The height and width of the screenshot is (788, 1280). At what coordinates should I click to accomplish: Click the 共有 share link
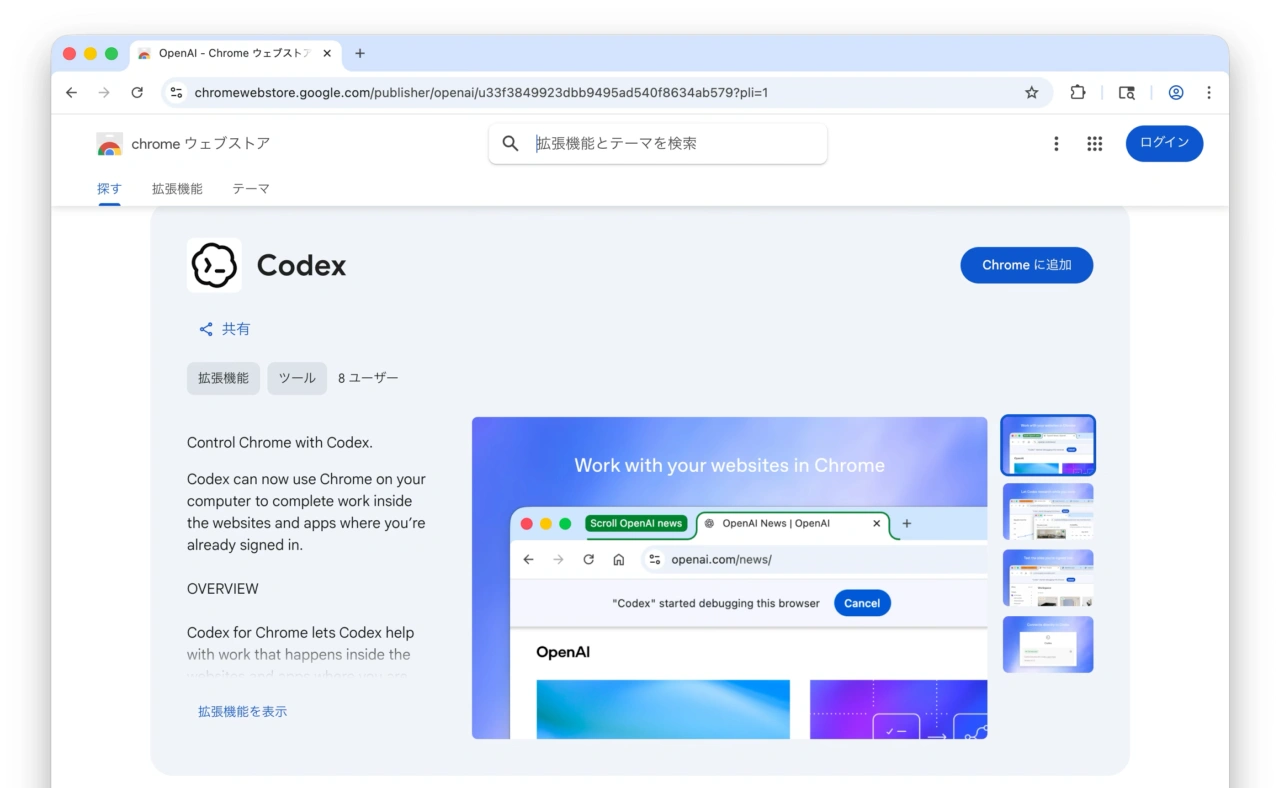tap(225, 329)
